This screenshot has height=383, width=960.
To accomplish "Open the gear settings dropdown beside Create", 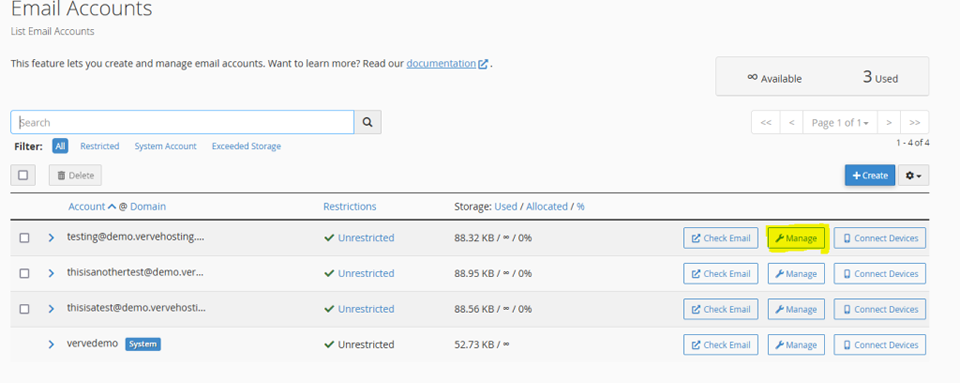I will (x=913, y=176).
